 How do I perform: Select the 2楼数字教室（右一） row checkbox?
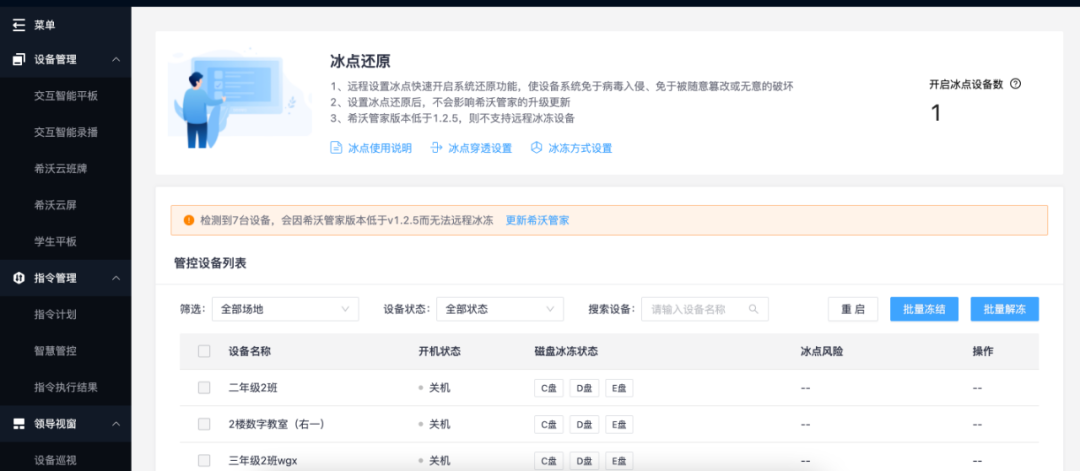204,424
